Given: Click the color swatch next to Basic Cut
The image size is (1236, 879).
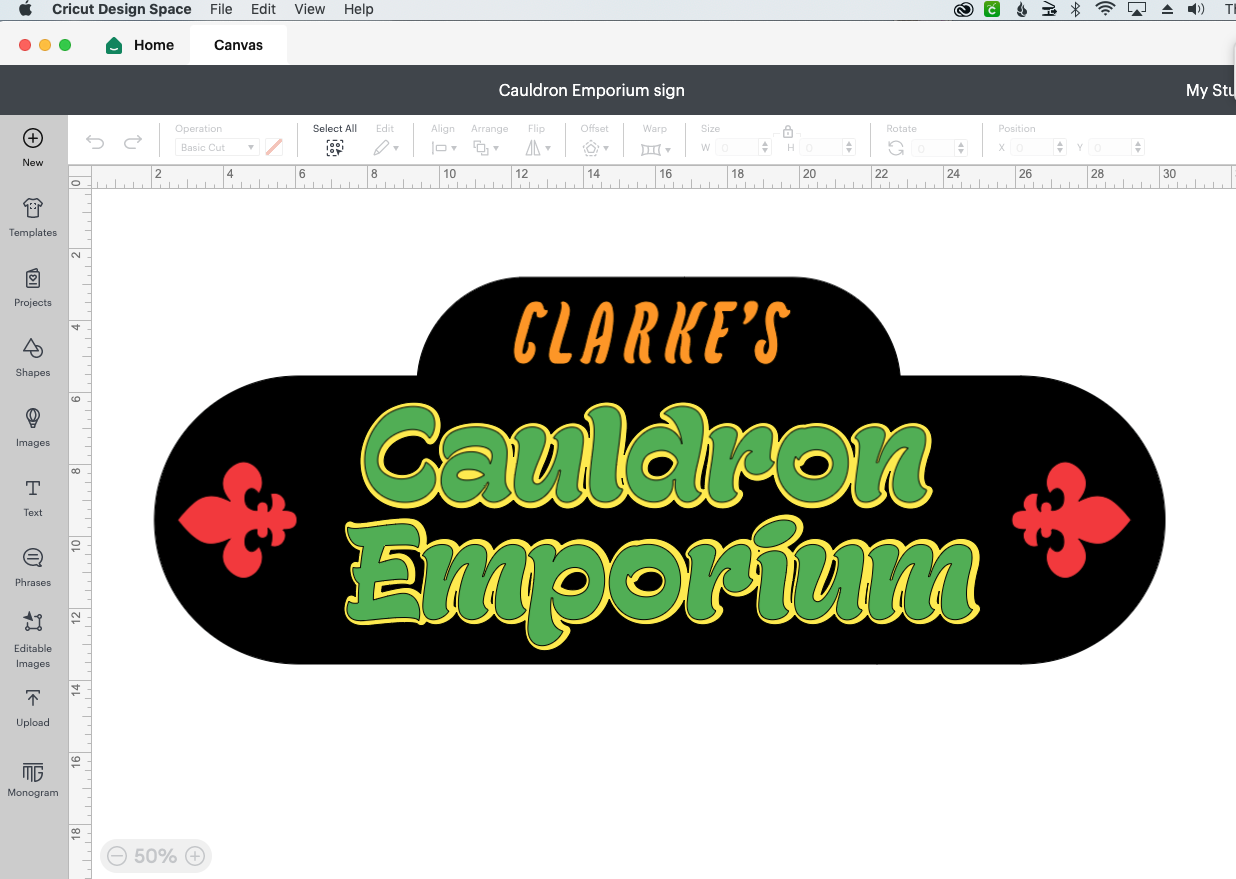Looking at the screenshot, I should point(274,147).
